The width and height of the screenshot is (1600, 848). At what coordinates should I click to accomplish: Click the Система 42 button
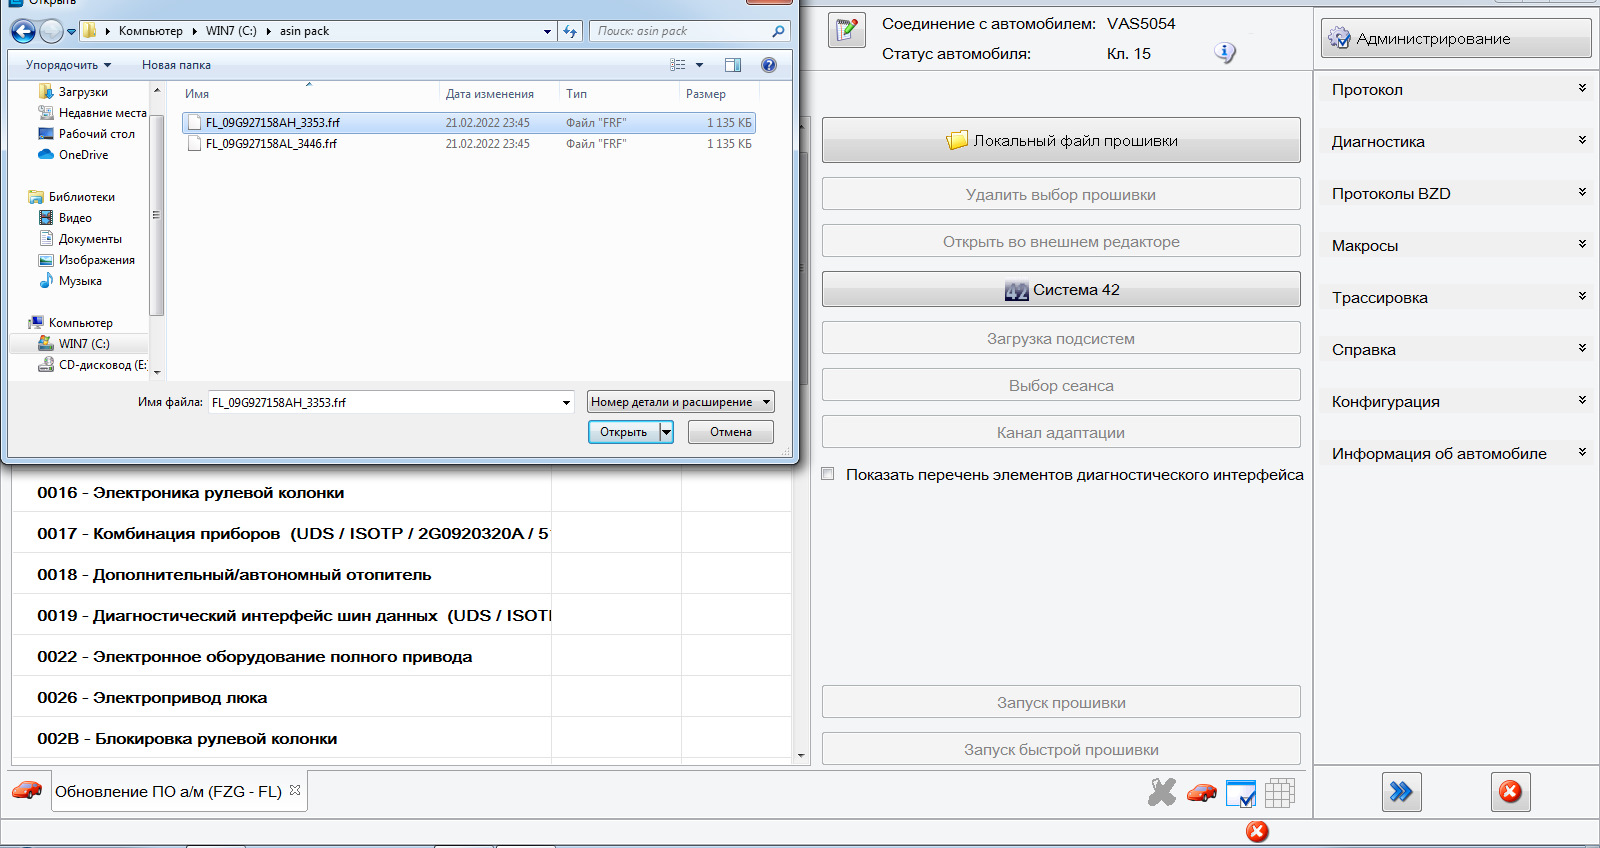[x=1061, y=290]
